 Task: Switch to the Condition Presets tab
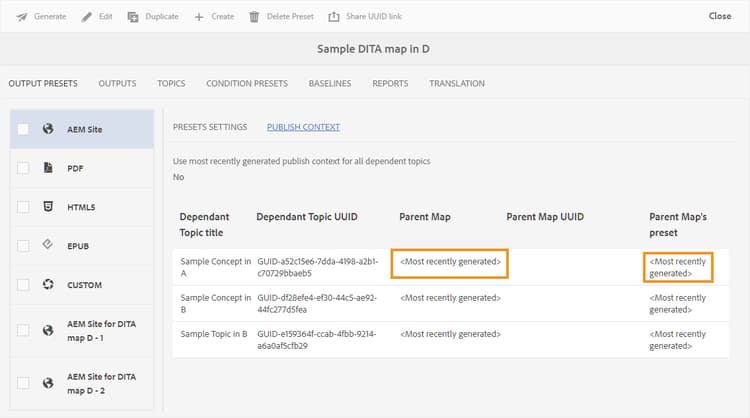pyautogui.click(x=247, y=83)
